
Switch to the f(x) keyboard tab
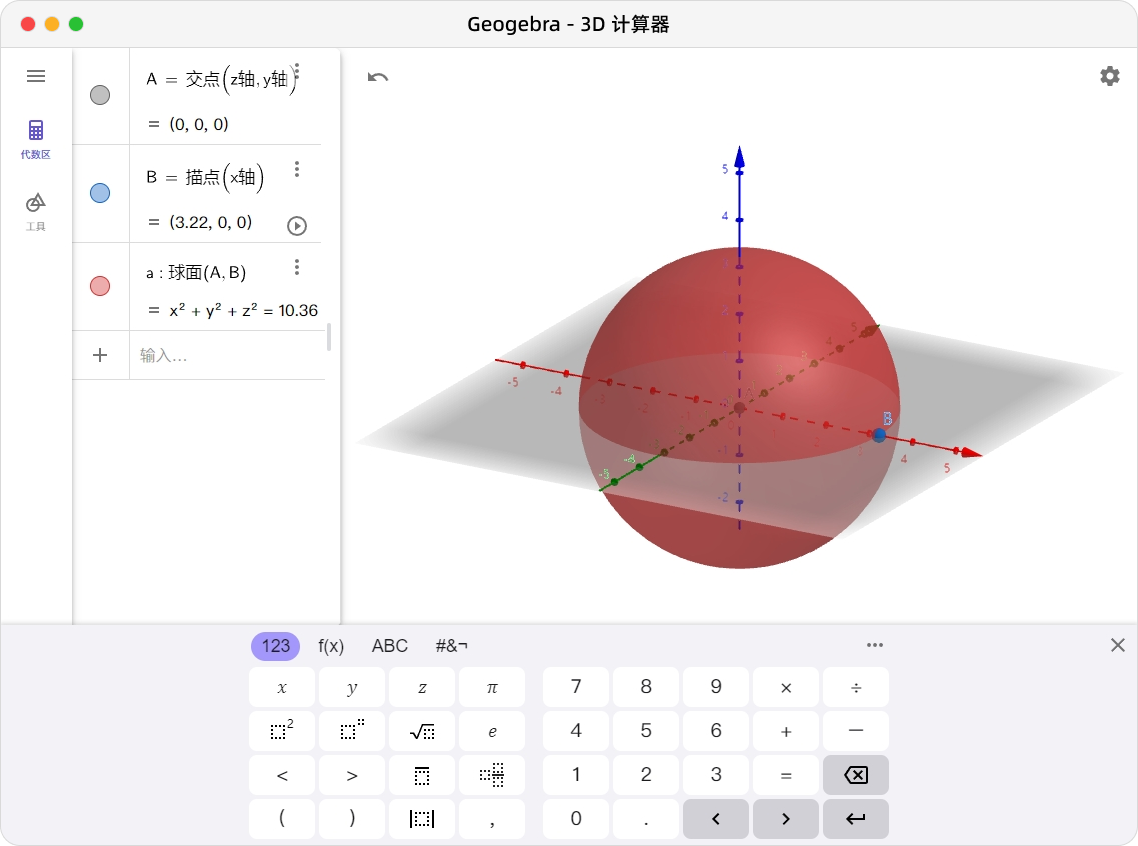point(331,646)
